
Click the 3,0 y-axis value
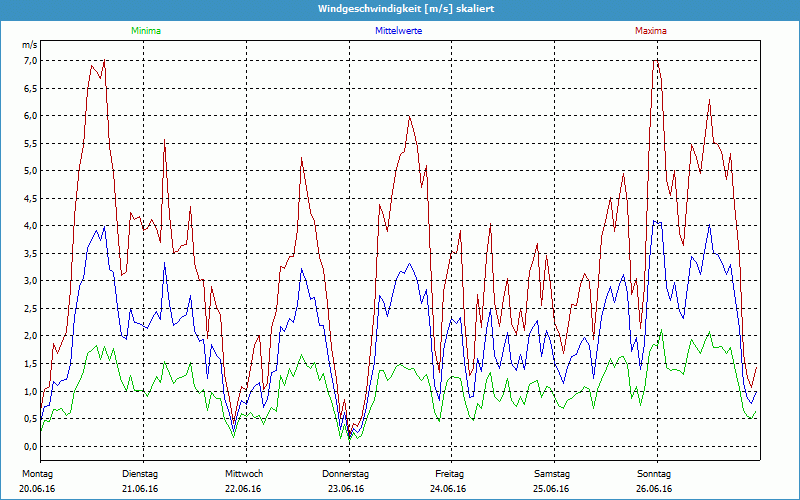pyautogui.click(x=31, y=281)
